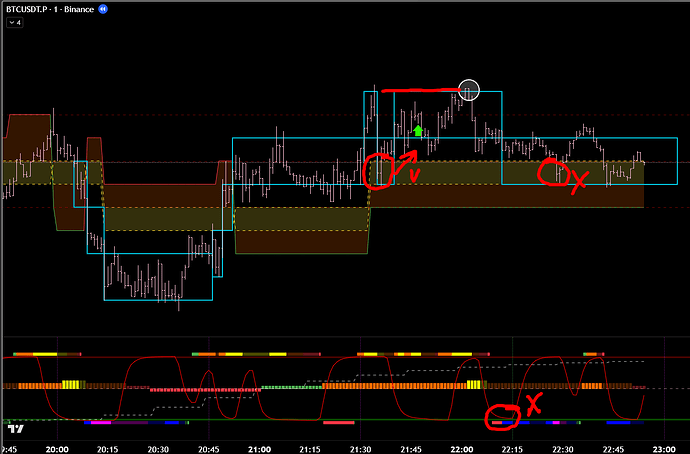This screenshot has width=690, height=454.
Task: Select the red circle in the oscillator pane
Action: pos(503,416)
